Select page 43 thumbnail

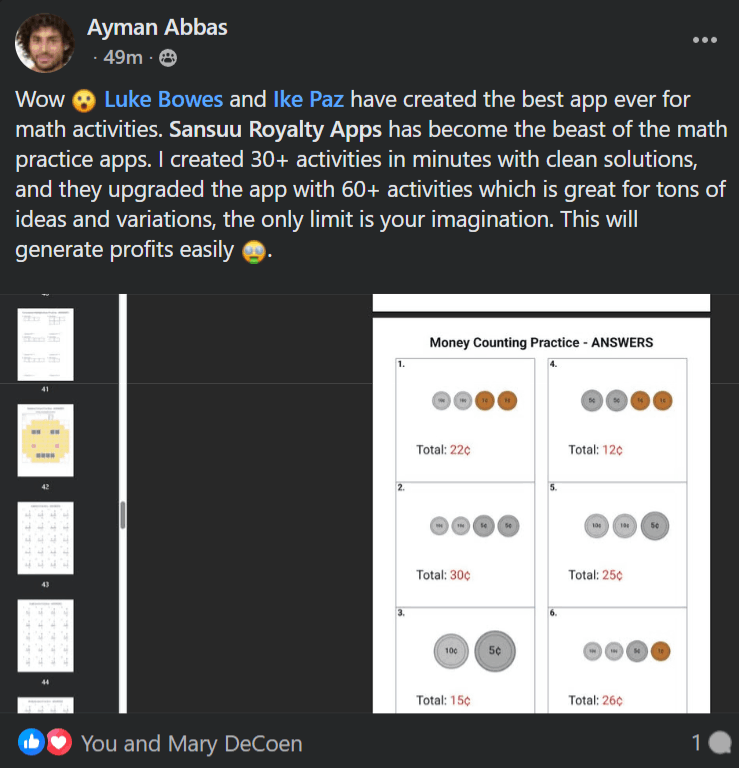pyautogui.click(x=45, y=538)
